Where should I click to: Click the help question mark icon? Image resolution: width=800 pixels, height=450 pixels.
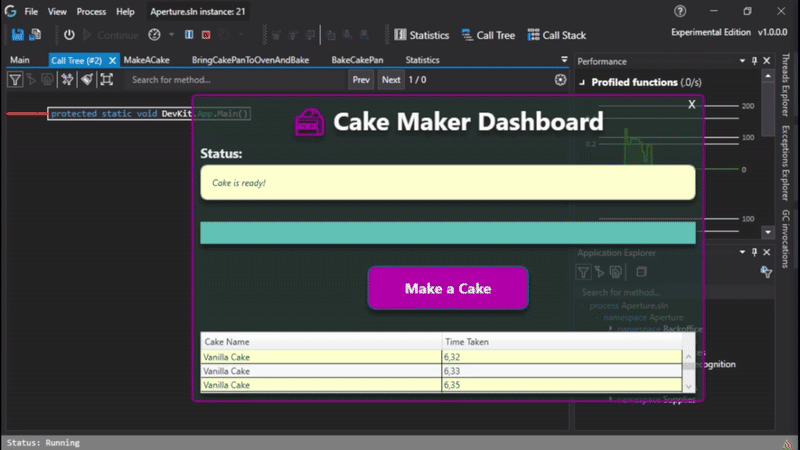(681, 11)
